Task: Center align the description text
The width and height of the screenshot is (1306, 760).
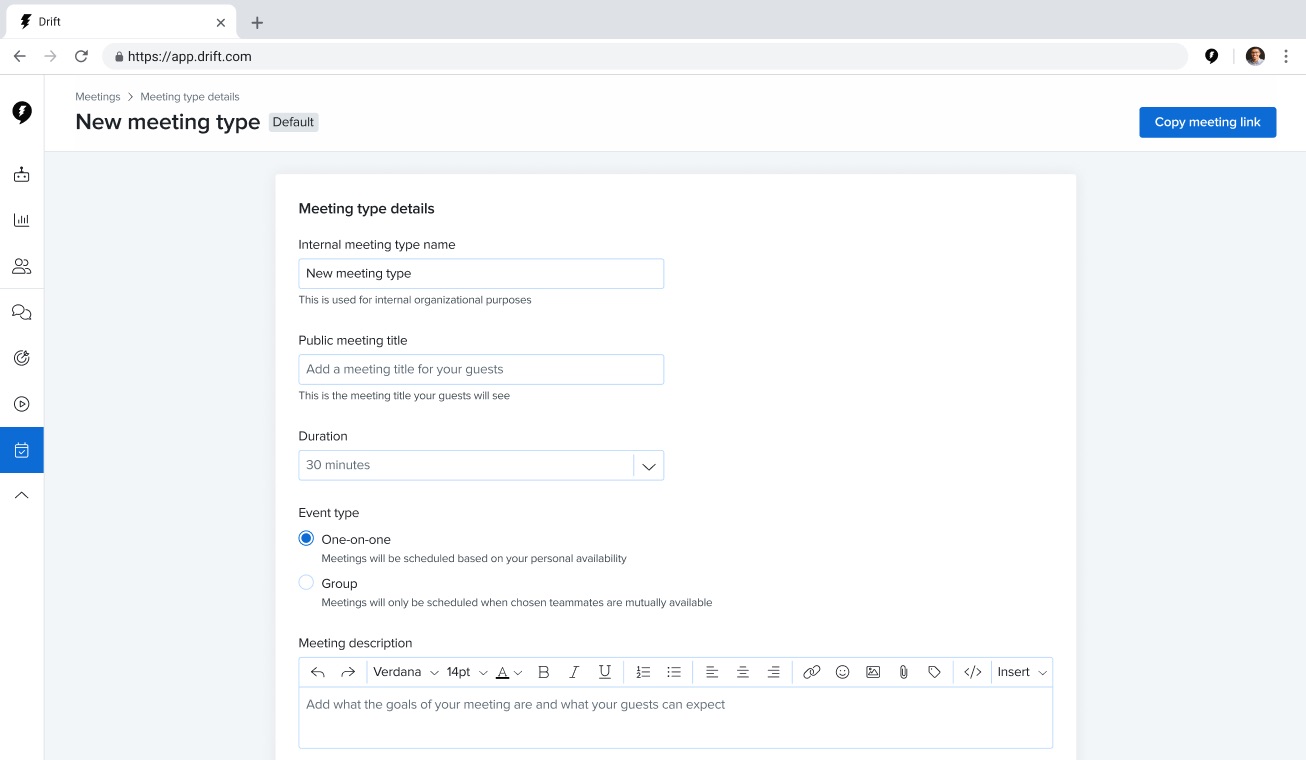Action: (x=743, y=672)
